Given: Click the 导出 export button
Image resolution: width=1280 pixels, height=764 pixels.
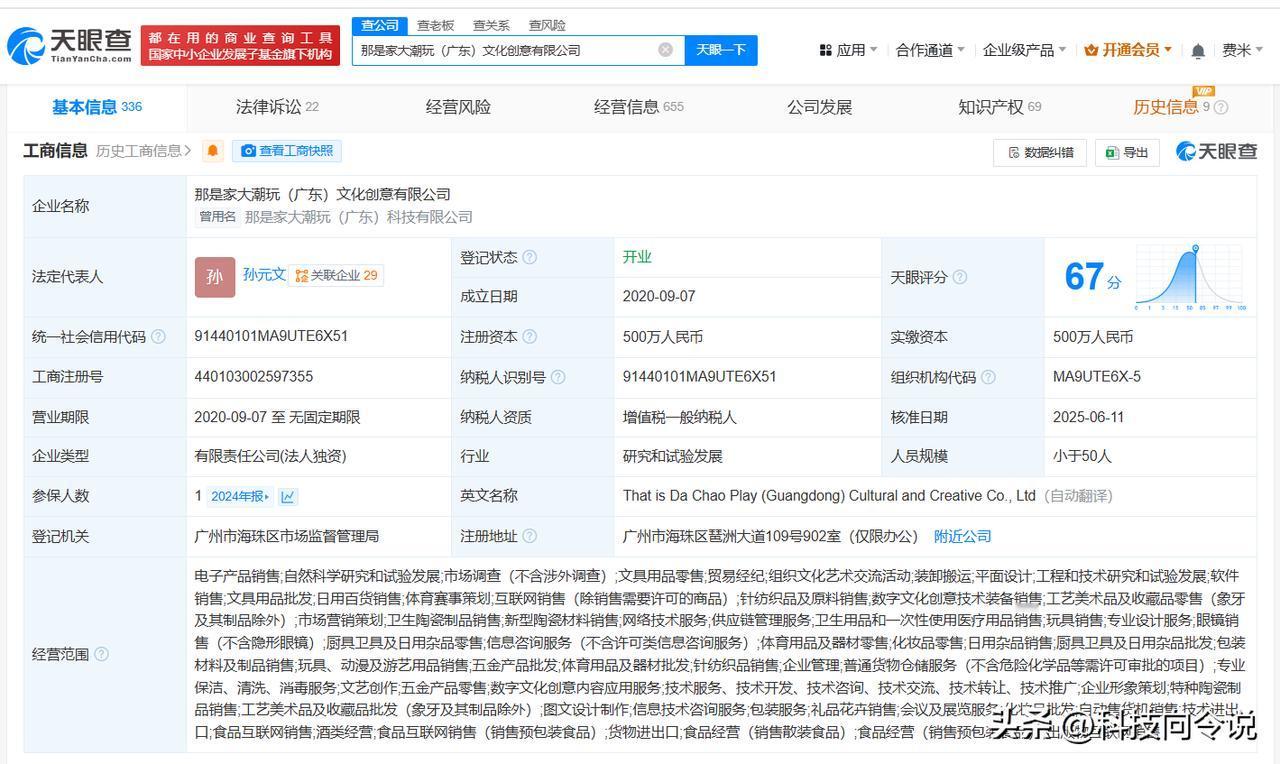Looking at the screenshot, I should pos(1127,152).
